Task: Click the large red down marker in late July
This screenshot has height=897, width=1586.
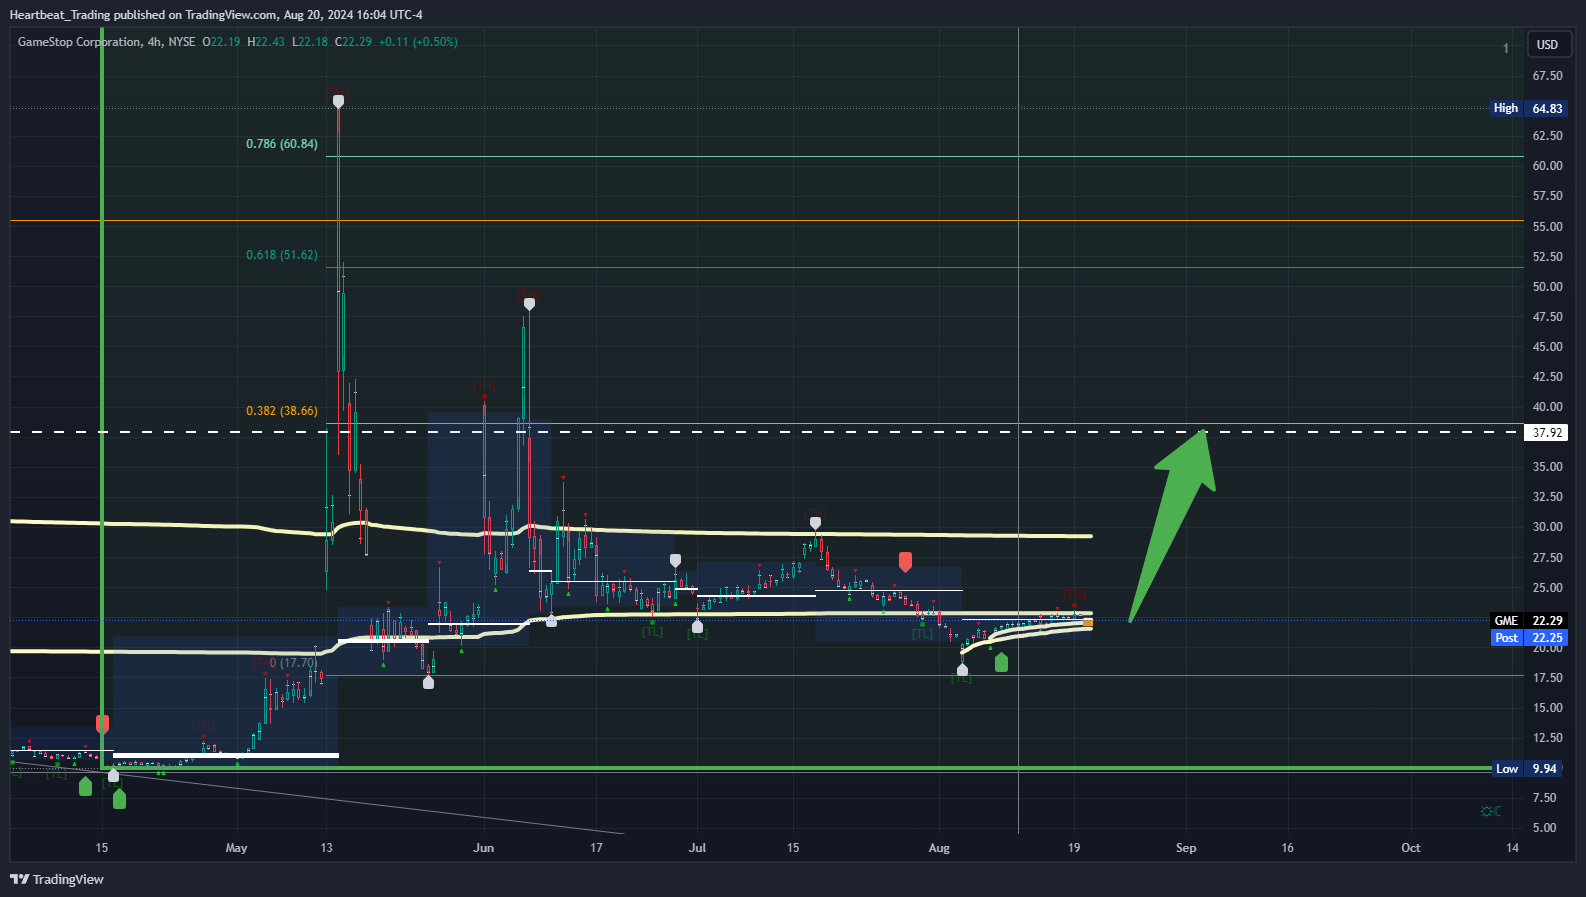Action: pyautogui.click(x=905, y=562)
